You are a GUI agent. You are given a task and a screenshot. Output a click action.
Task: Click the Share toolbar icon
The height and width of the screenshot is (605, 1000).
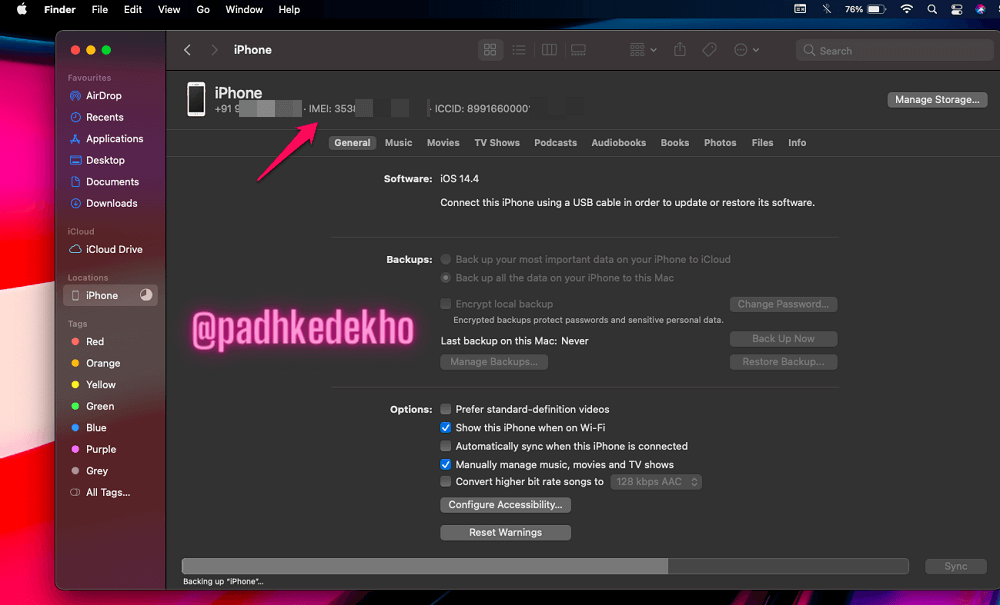(680, 50)
